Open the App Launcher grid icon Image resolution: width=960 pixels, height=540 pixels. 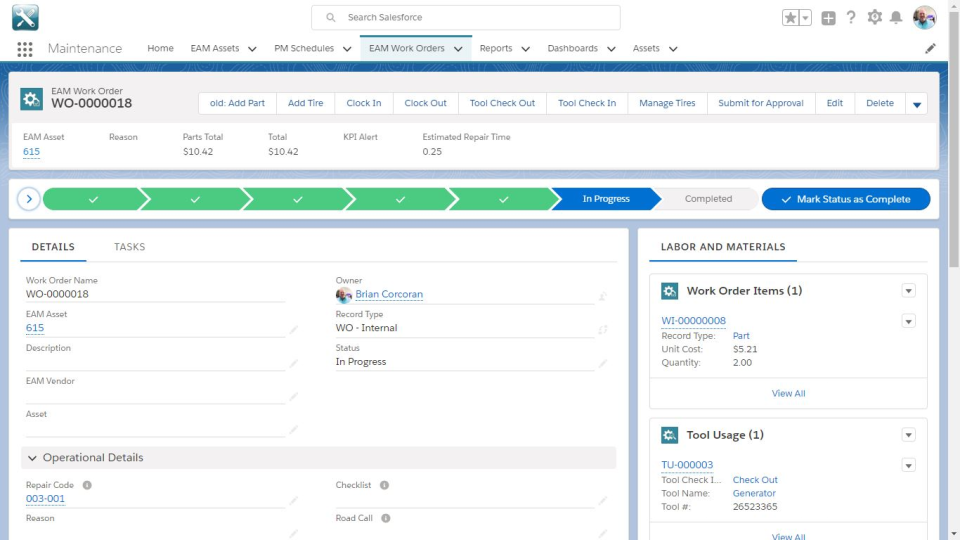(24, 49)
